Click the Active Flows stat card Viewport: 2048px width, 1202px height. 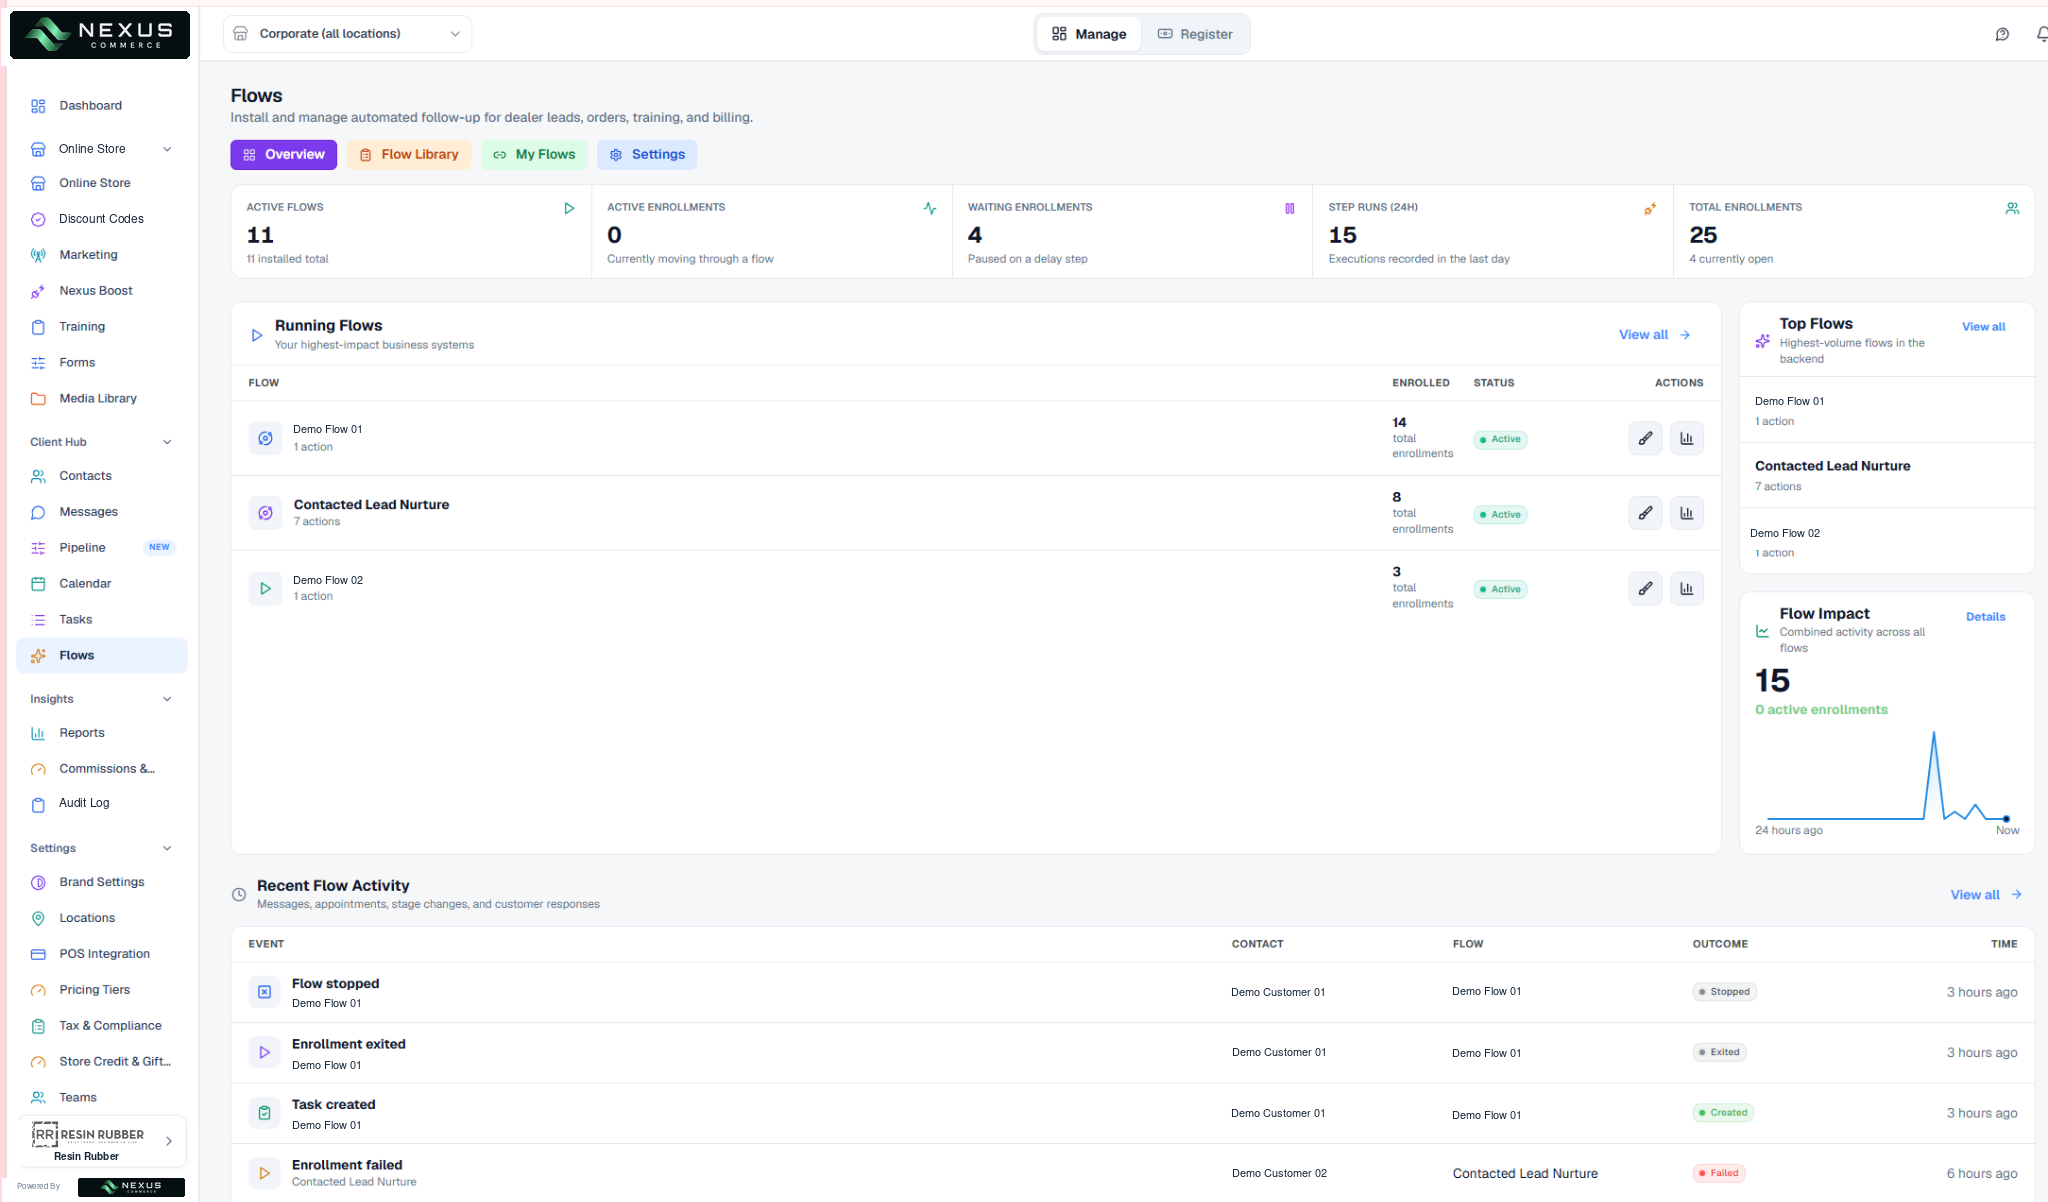[411, 232]
